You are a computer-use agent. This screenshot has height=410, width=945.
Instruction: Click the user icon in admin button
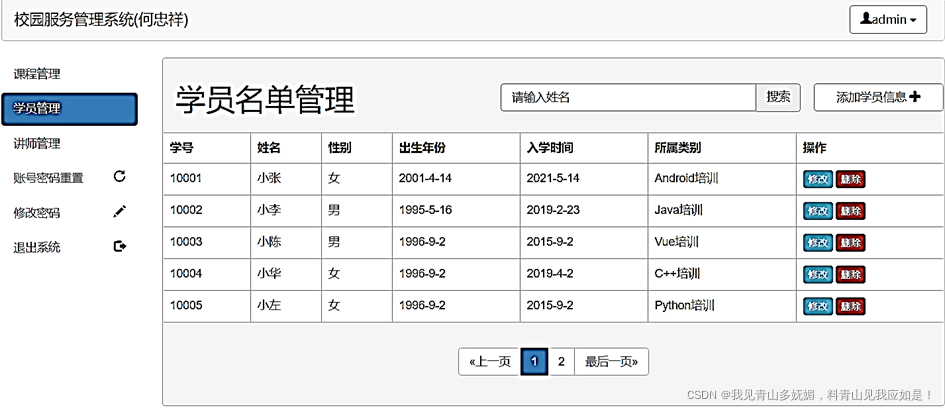click(865, 19)
